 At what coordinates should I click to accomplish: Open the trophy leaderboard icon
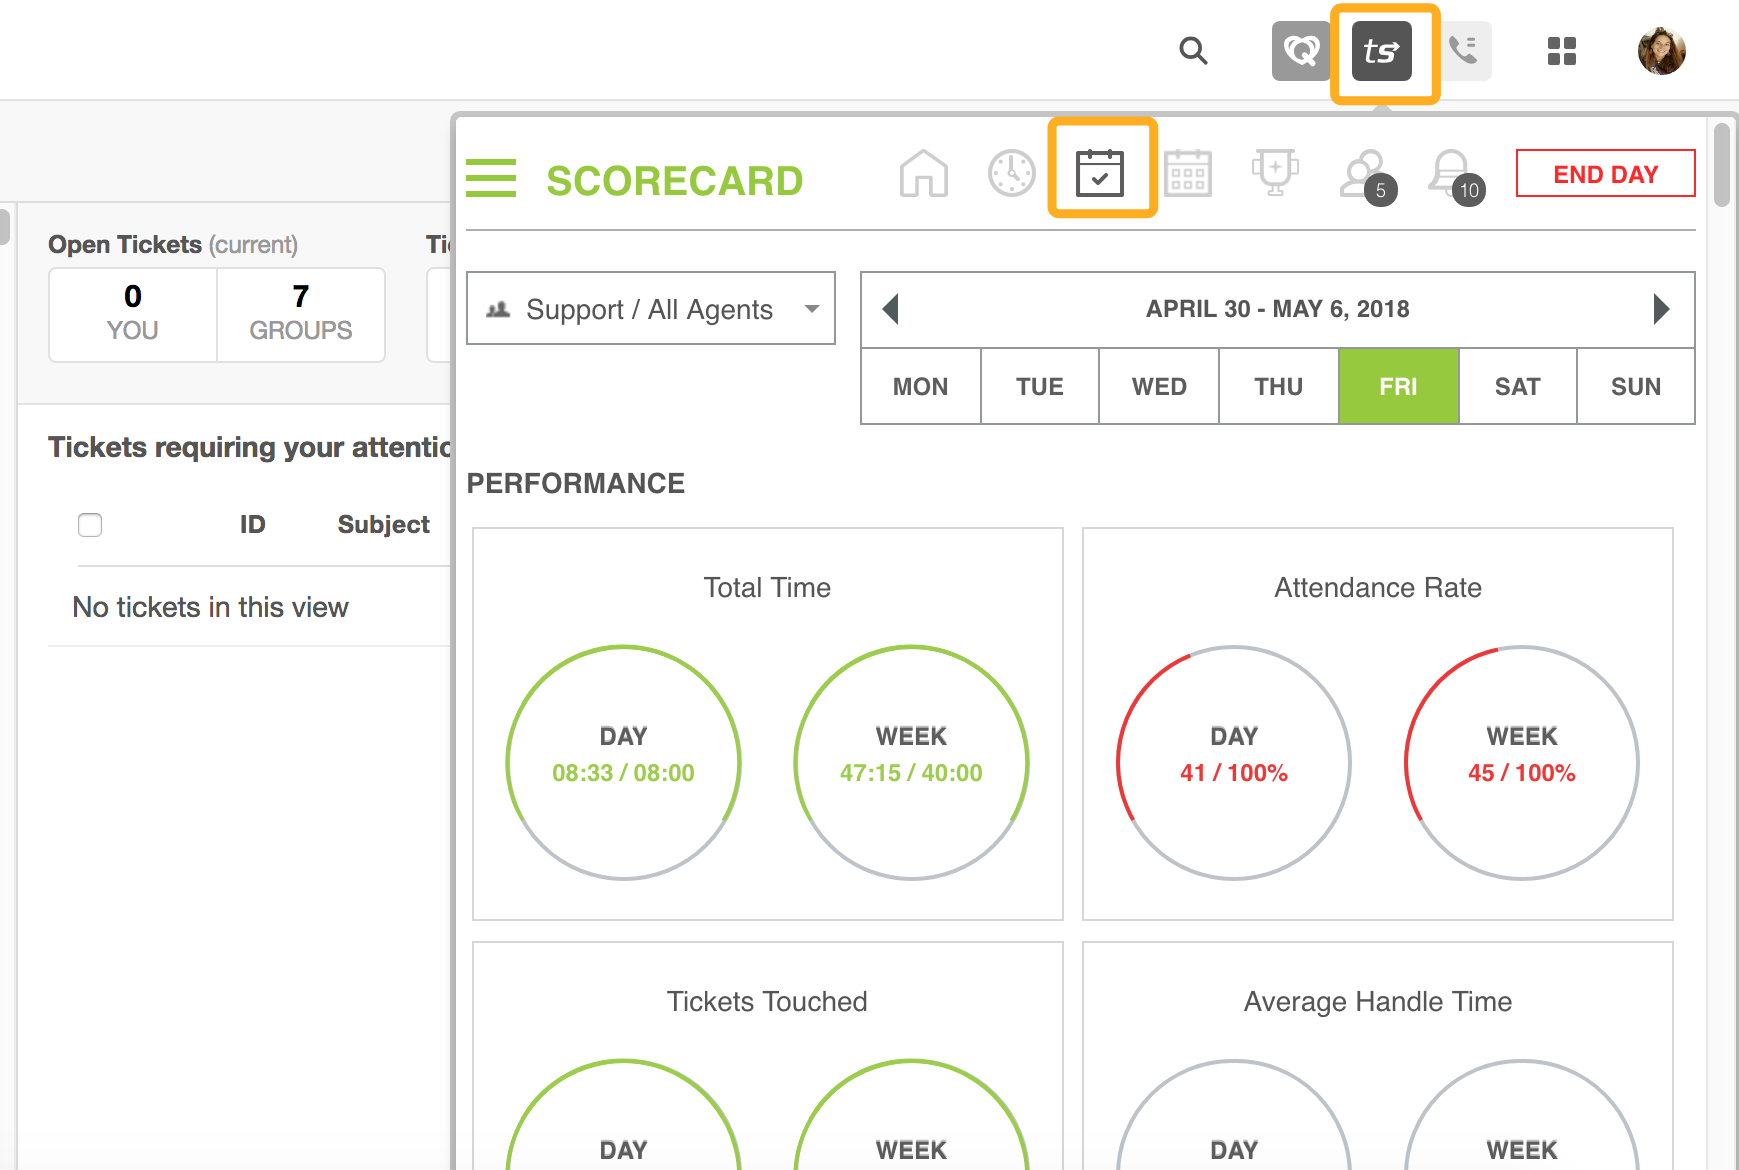1275,173
